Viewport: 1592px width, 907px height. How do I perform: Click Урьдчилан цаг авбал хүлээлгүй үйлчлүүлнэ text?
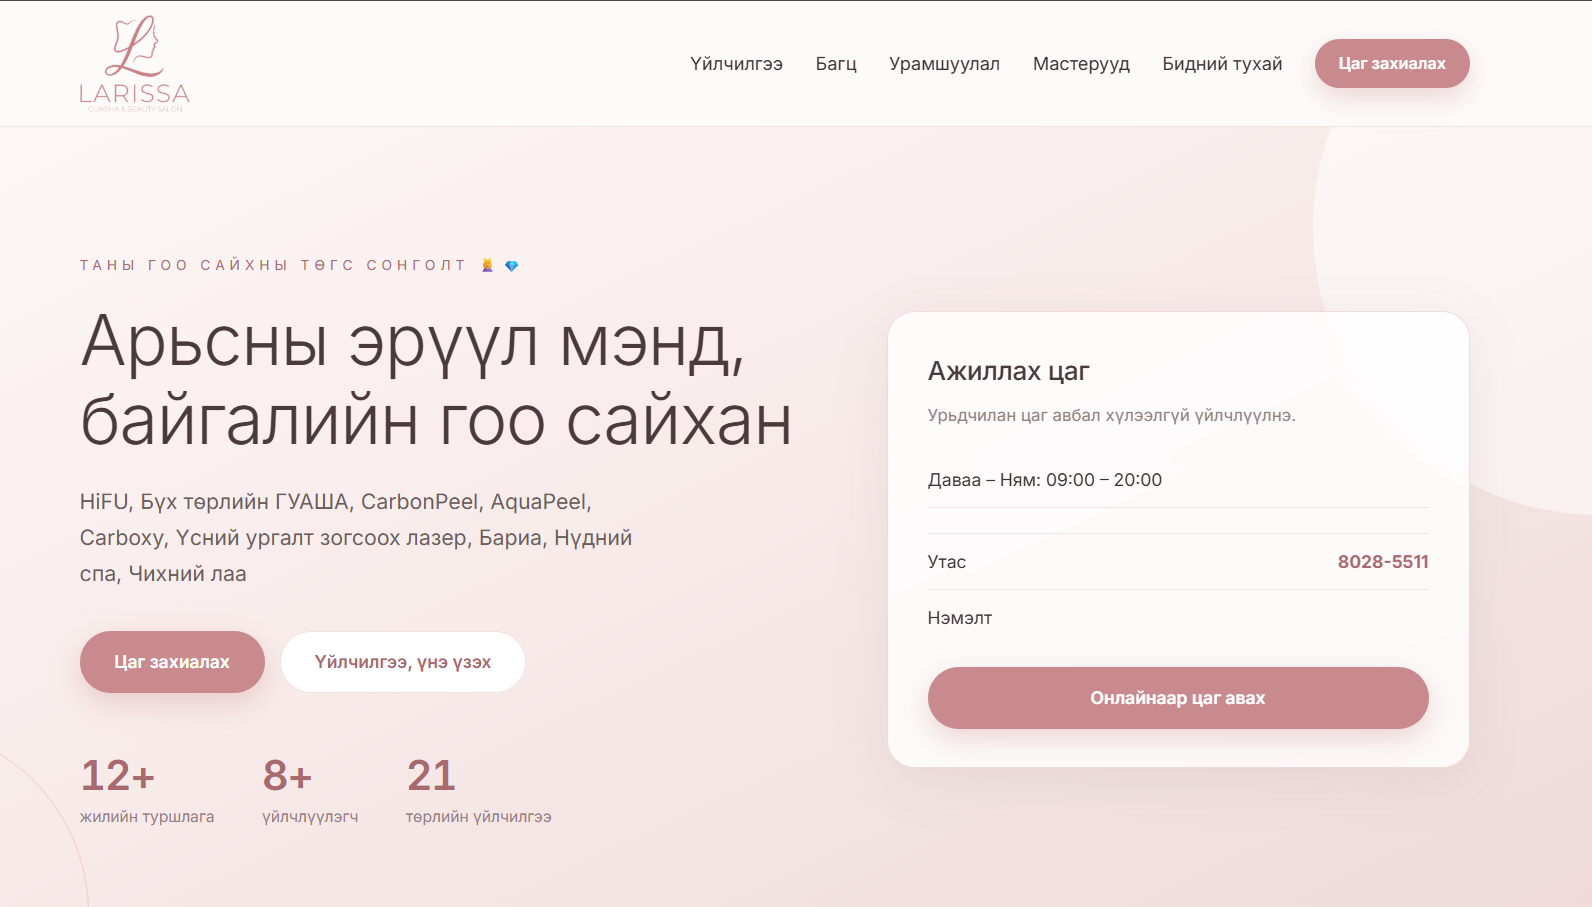tap(1112, 415)
